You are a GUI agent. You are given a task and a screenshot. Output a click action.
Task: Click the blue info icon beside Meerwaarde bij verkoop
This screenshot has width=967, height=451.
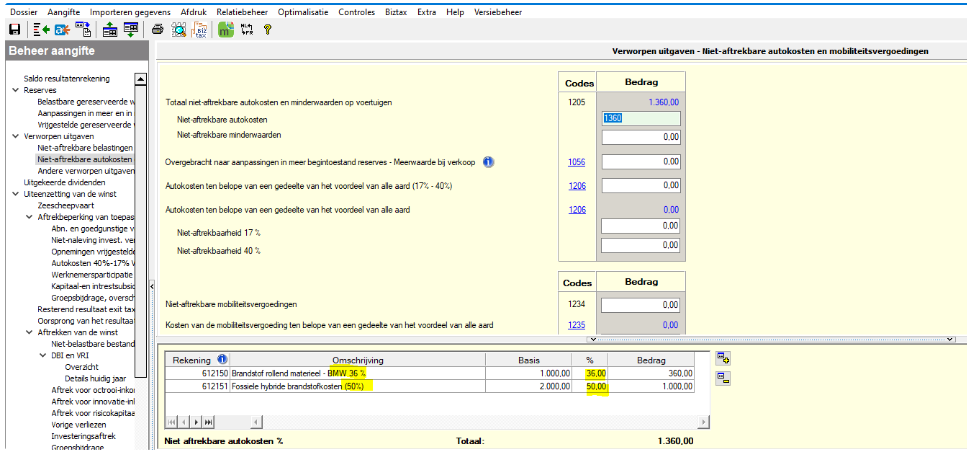(487, 161)
